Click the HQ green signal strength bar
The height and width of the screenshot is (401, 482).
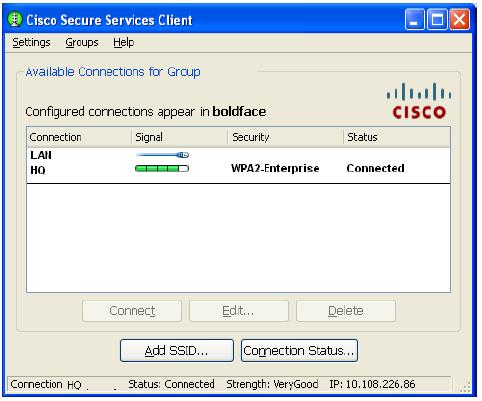[162, 168]
